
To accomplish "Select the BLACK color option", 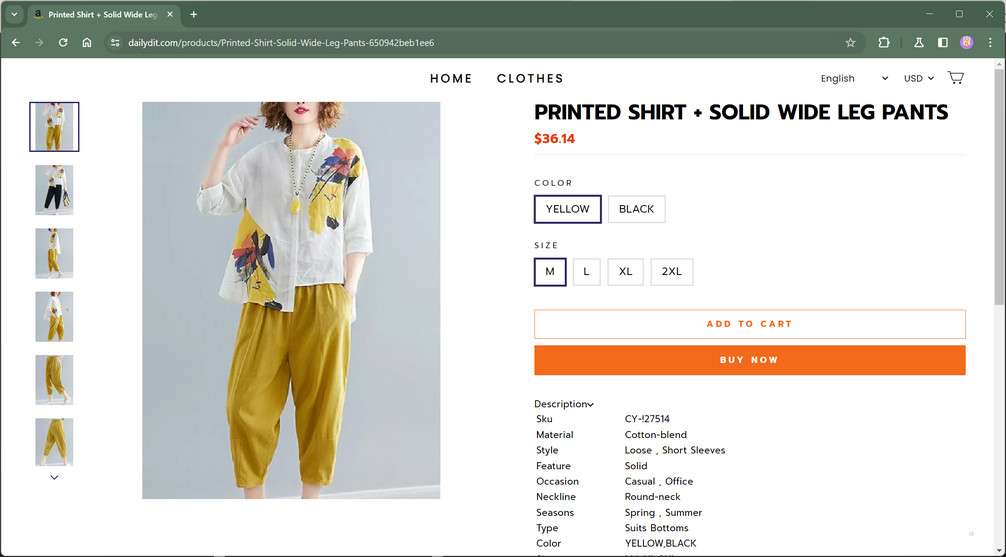I will click(x=636, y=209).
